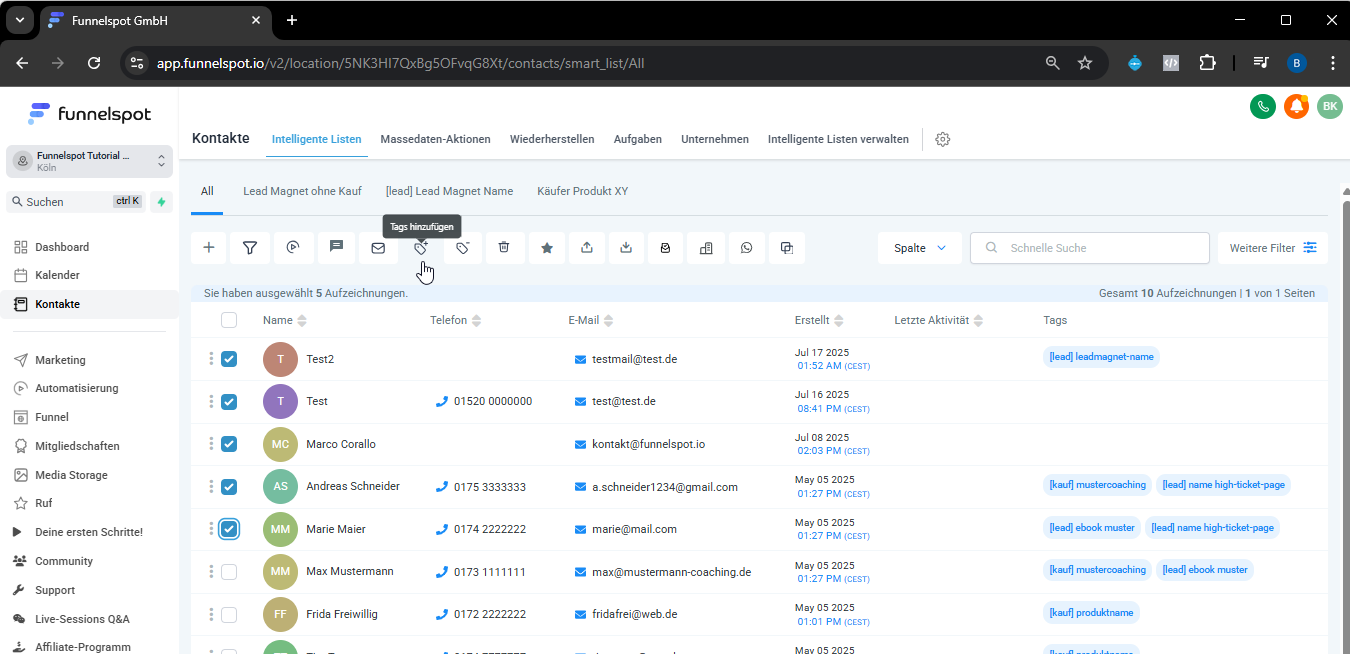Check Max Mustermann's checkbox
Screen dimensions: 1350x654
(x=229, y=572)
